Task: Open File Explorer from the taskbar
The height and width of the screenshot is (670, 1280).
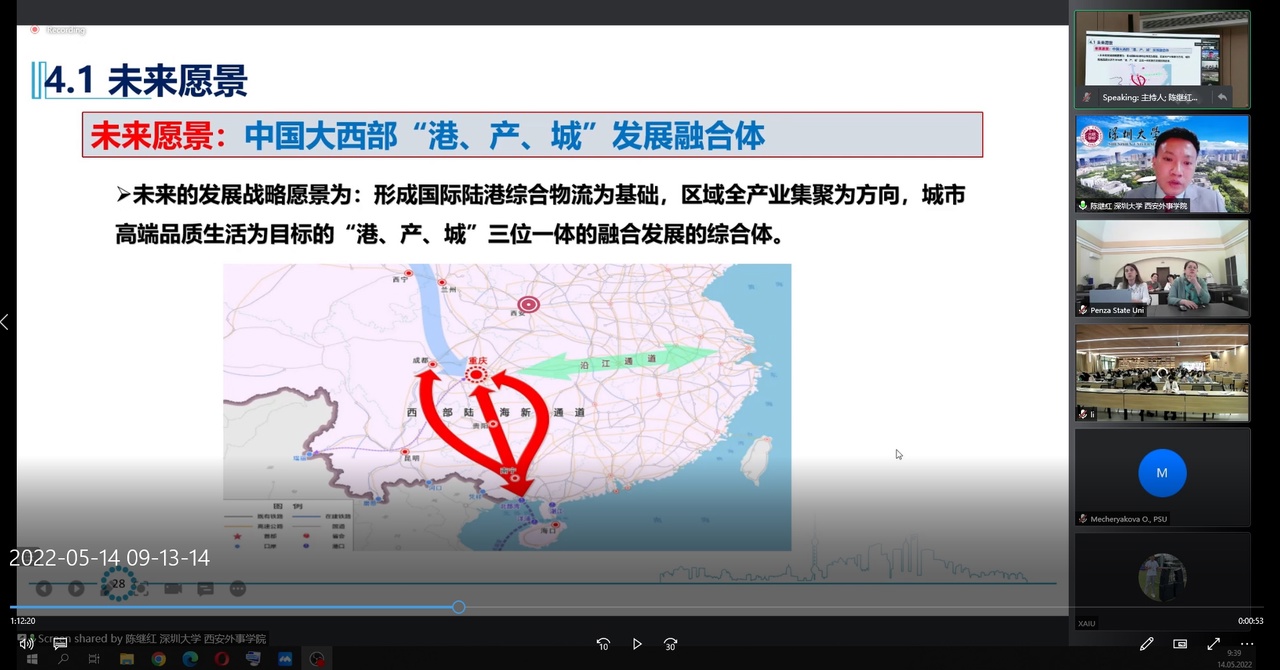Action: pos(127,659)
